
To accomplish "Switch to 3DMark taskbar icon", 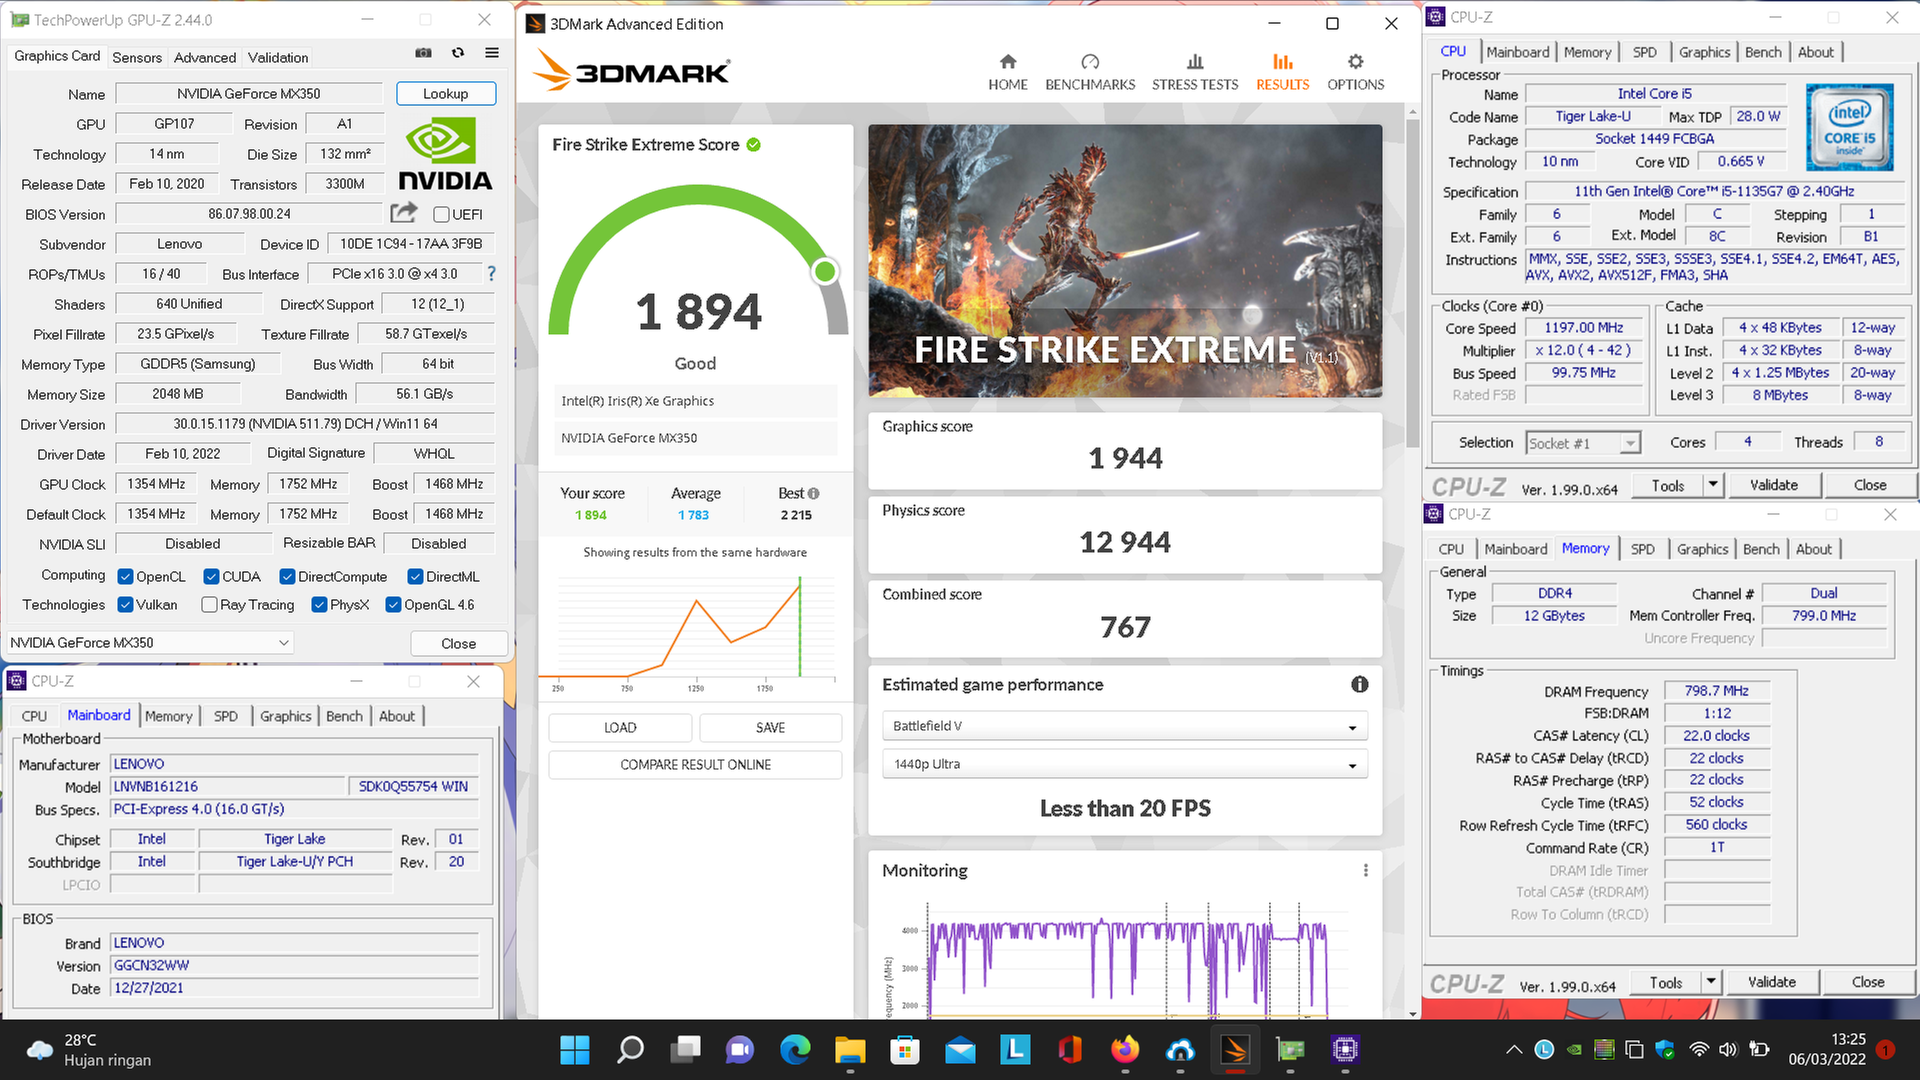I will (1235, 1049).
